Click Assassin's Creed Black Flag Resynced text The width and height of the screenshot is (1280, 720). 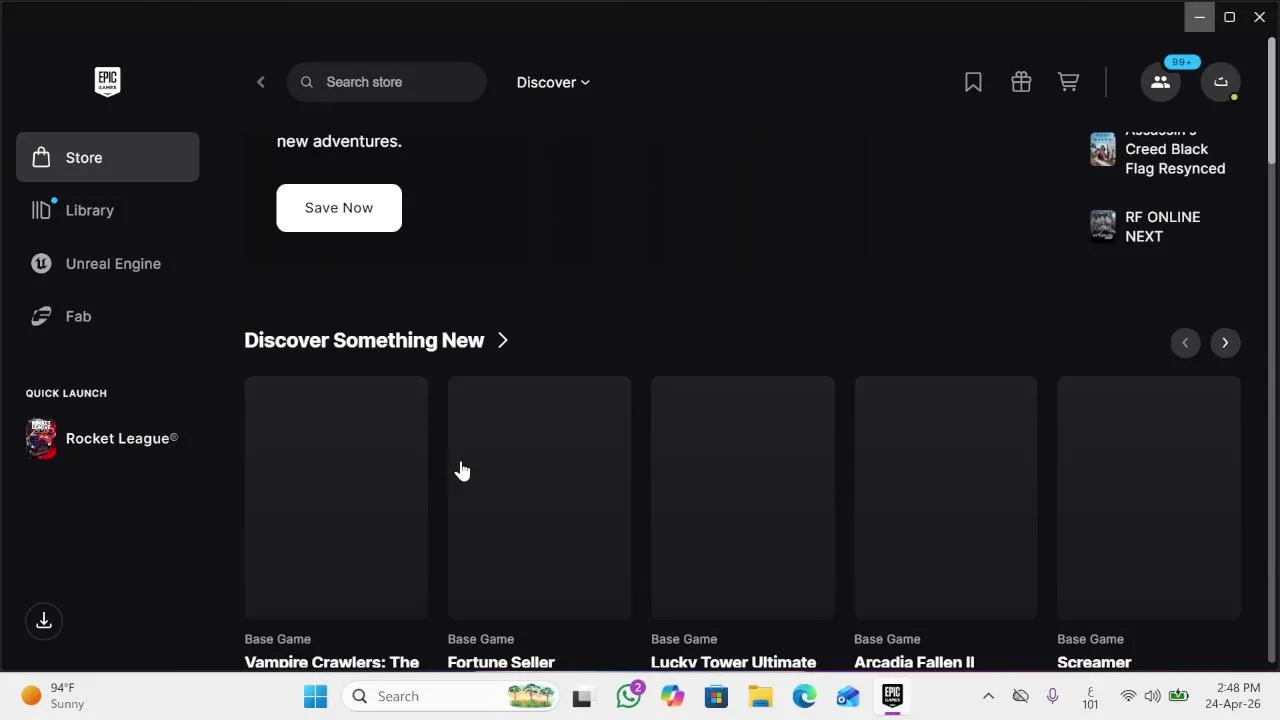click(x=1175, y=150)
